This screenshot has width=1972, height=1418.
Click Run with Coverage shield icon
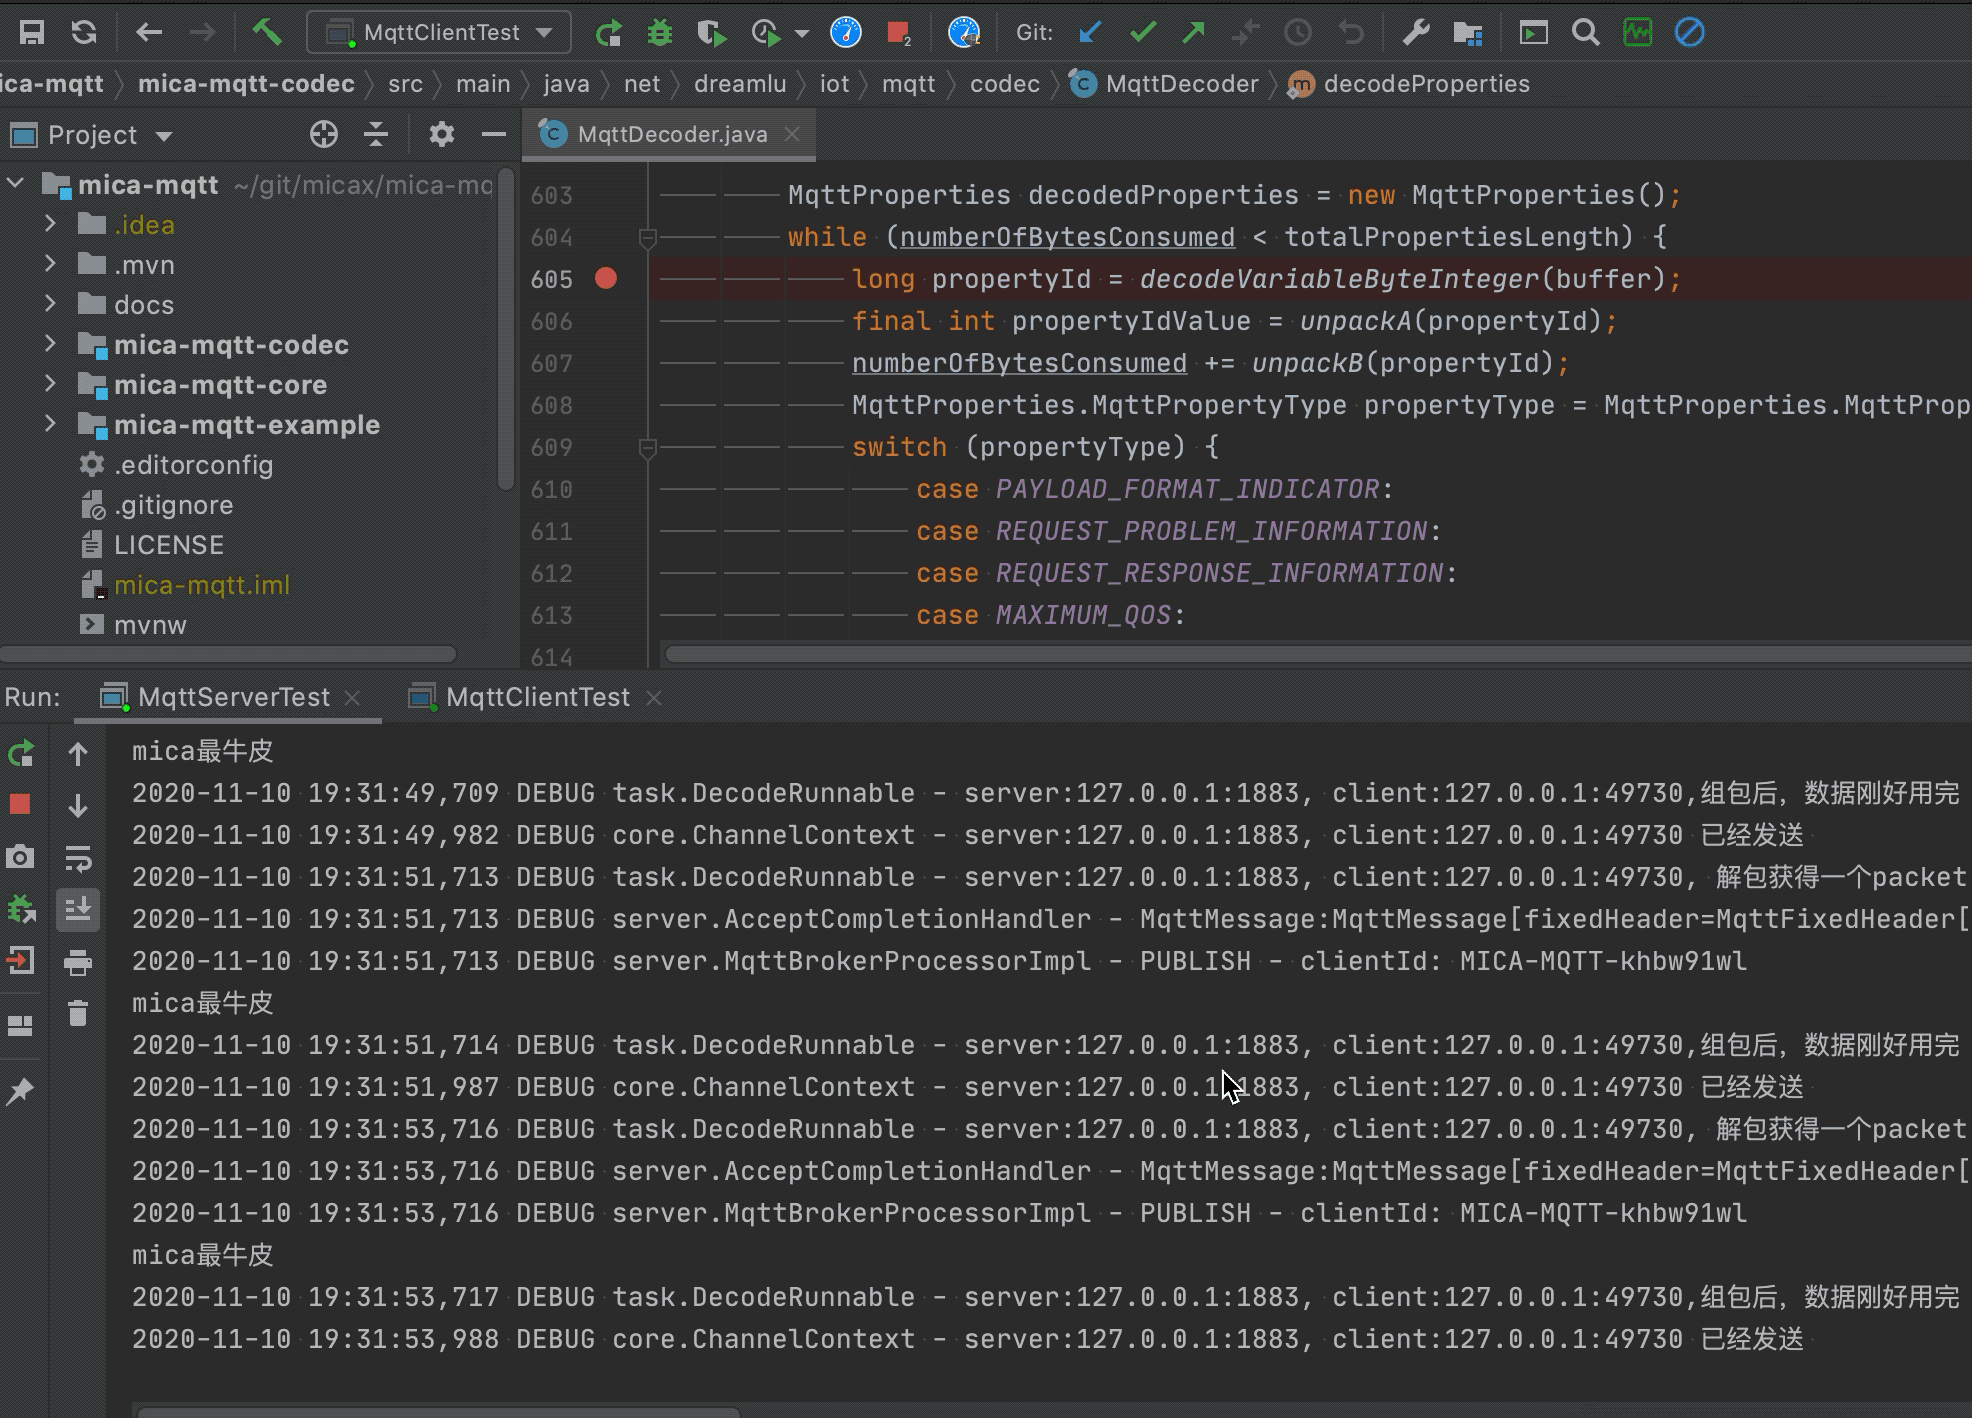coord(711,33)
